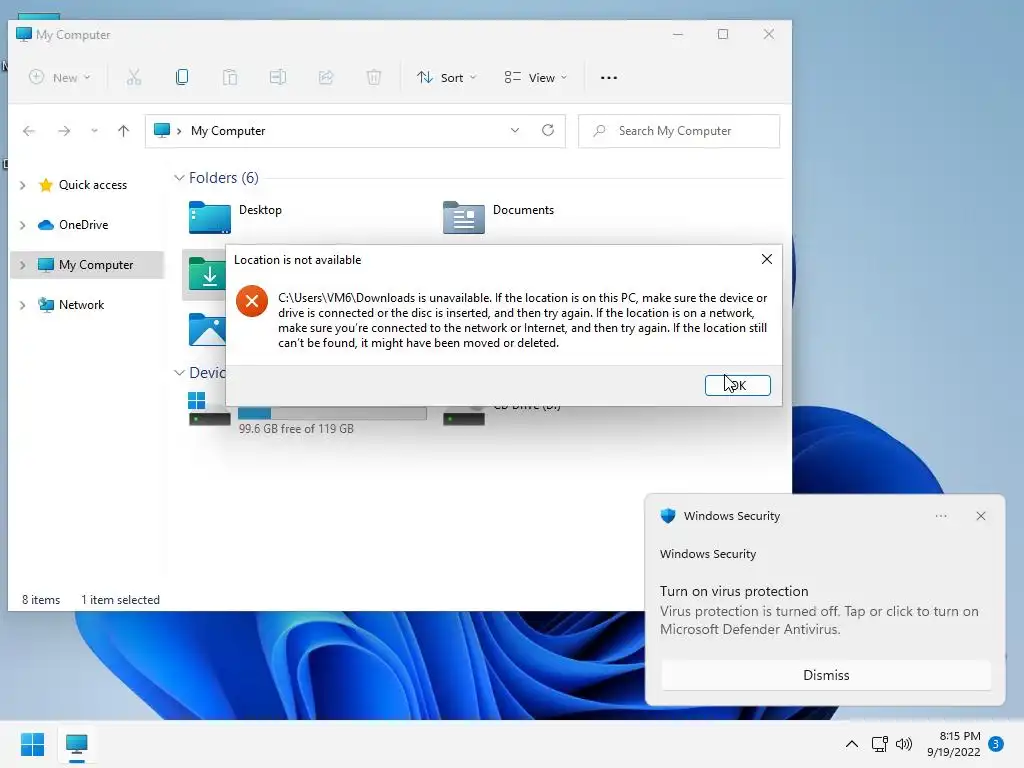The height and width of the screenshot is (768, 1024).
Task: Select OneDrive in sidebar
Action: (84, 225)
